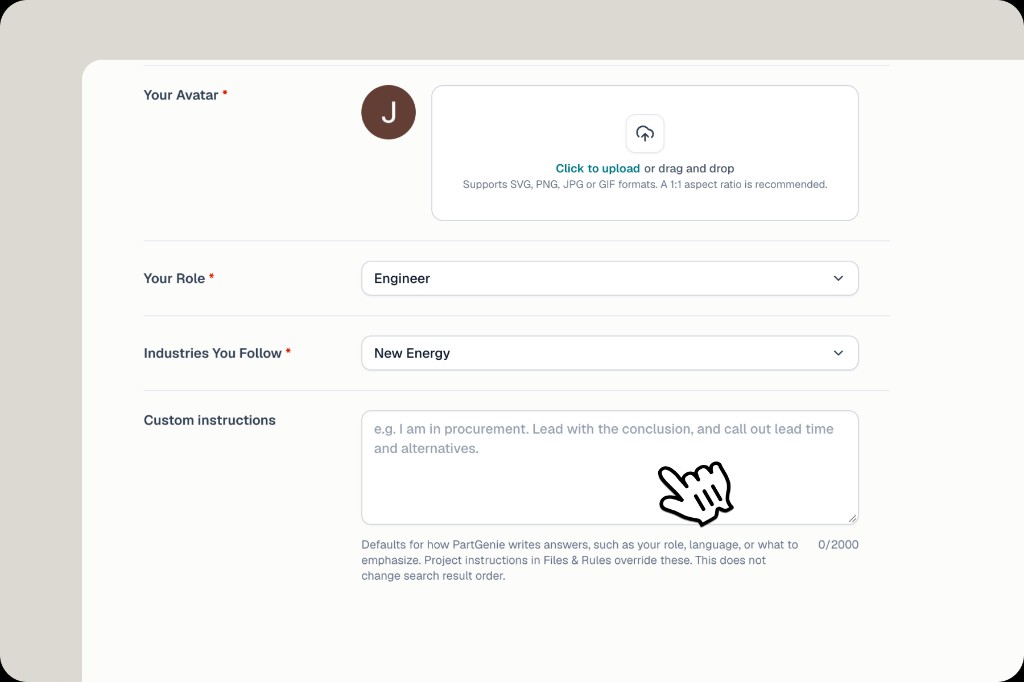Screen dimensions: 1024x682
Task: Click the 'Click to upload' link
Action: (598, 169)
